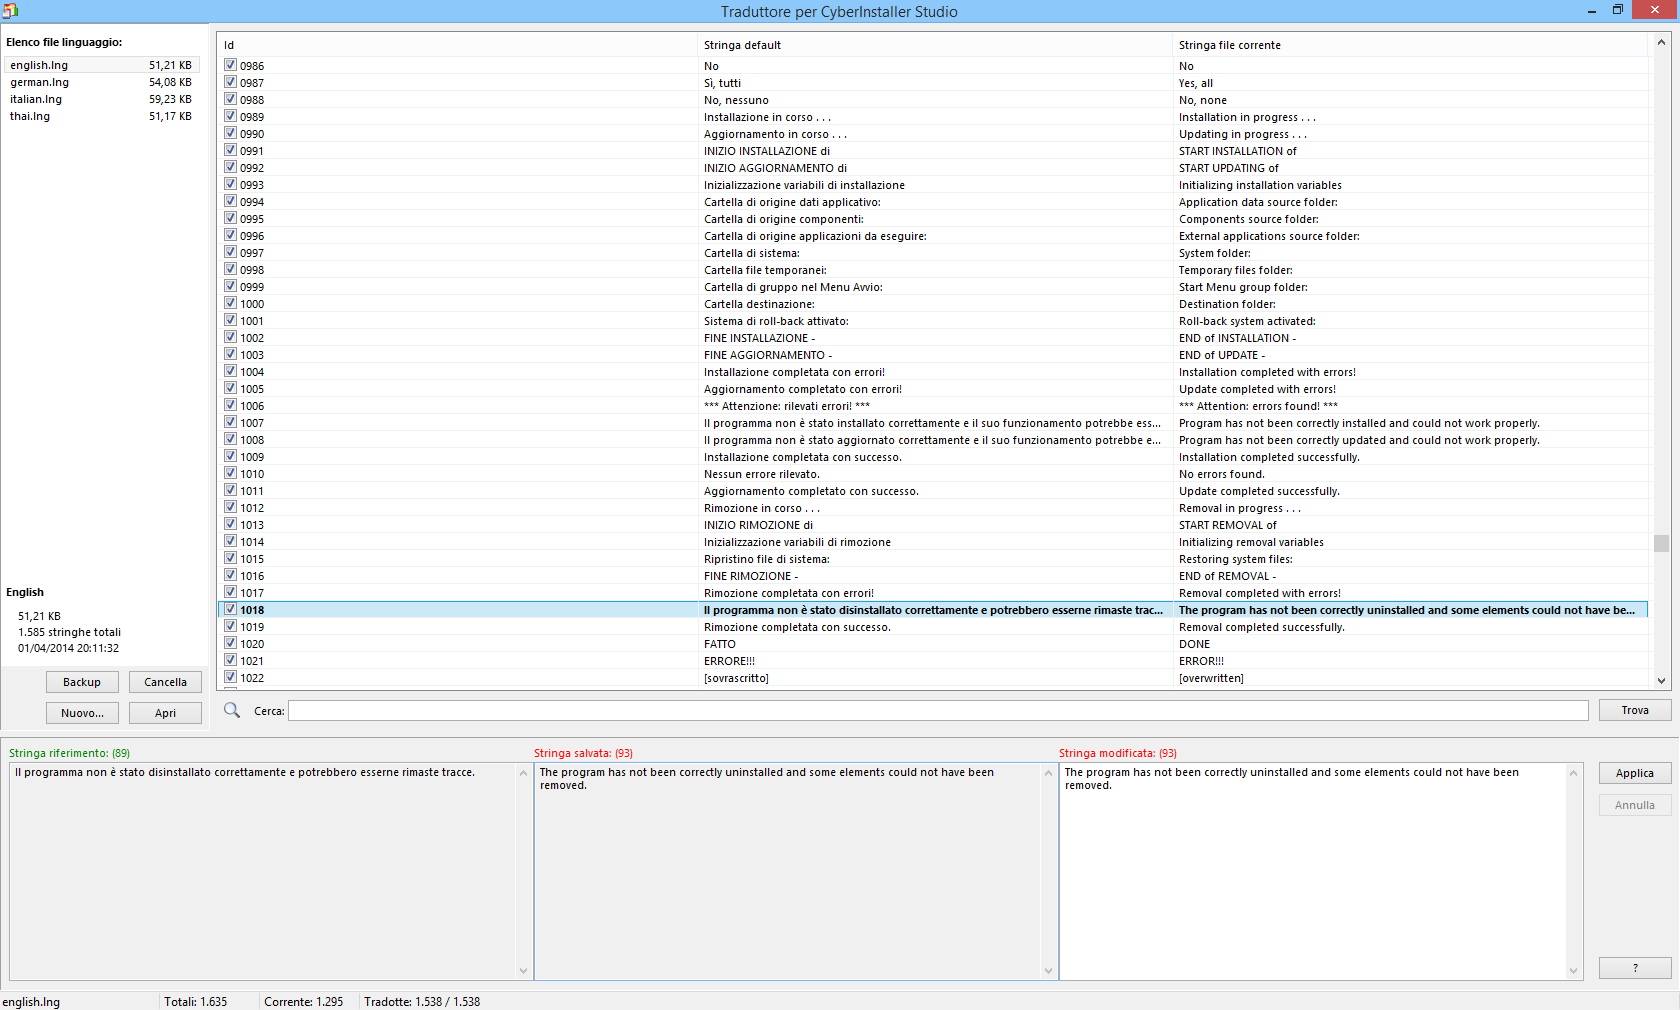Click the string list scrollbar thumb
The image size is (1680, 1010).
pyautogui.click(x=1661, y=543)
